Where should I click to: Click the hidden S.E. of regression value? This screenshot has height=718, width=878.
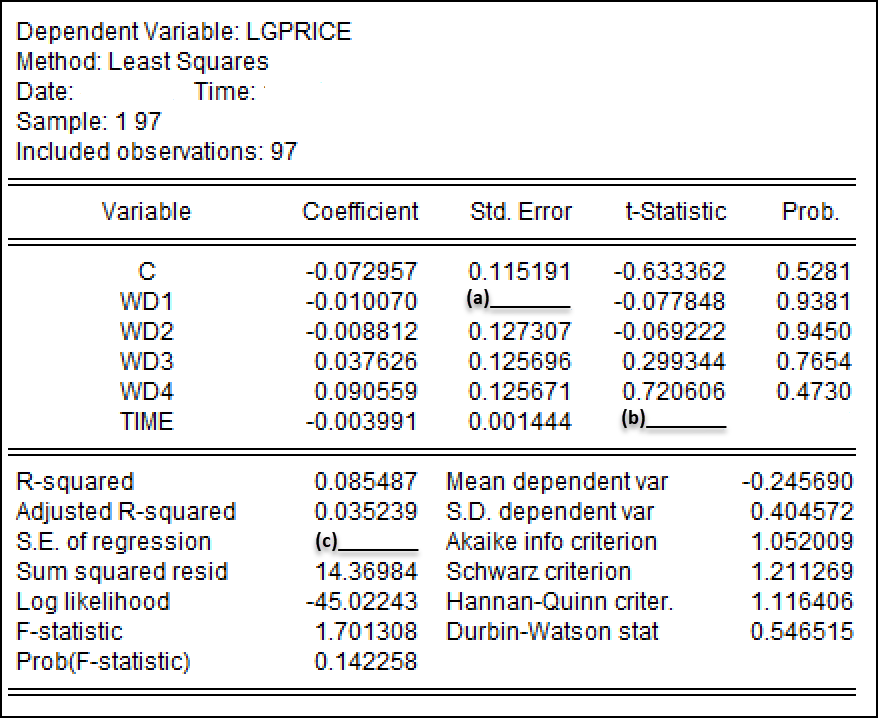364,543
